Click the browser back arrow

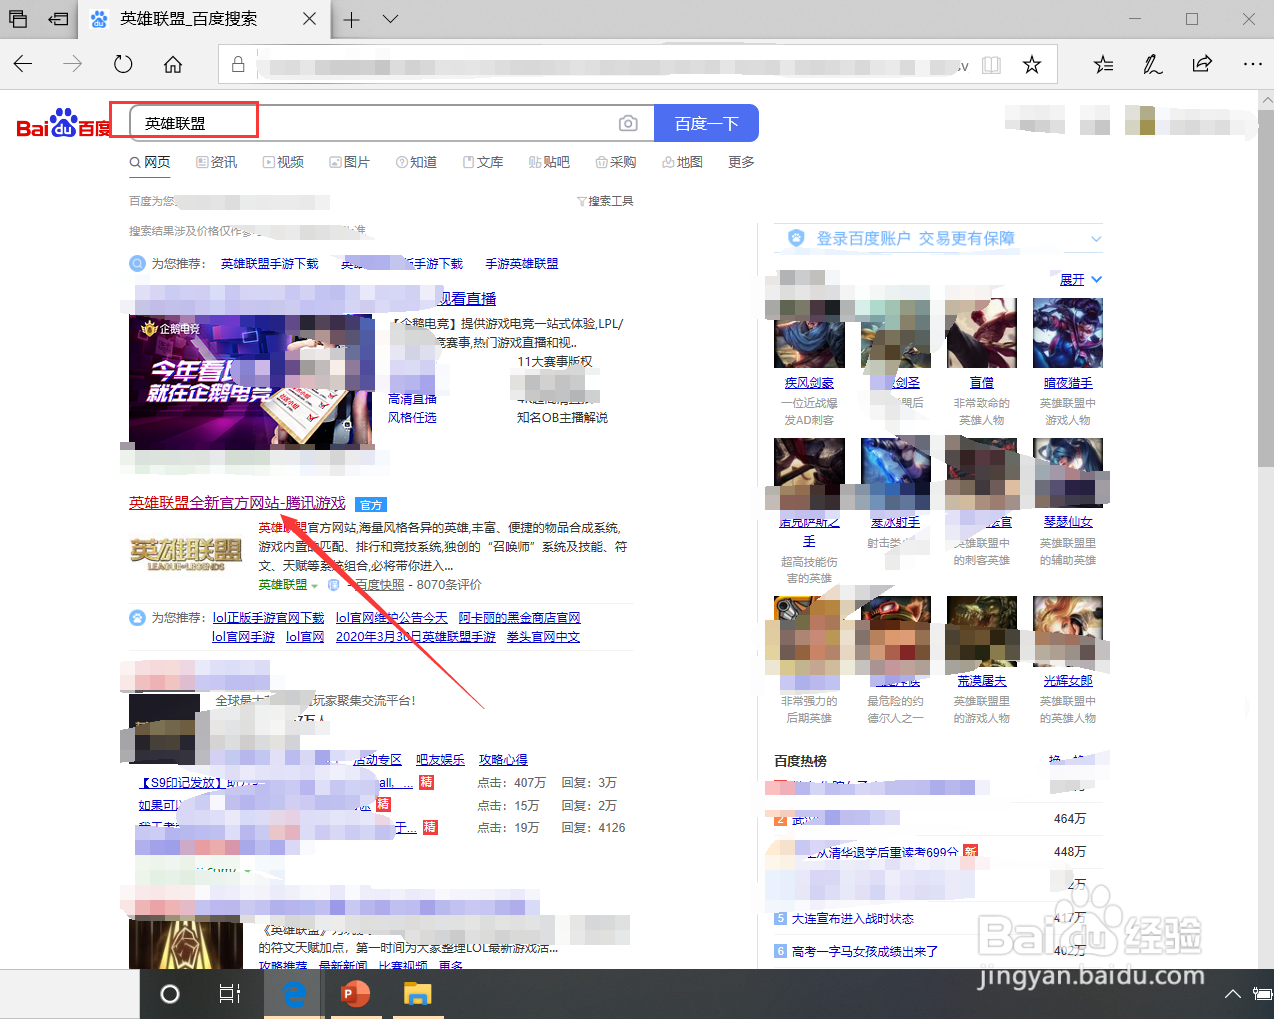pyautogui.click(x=23, y=64)
